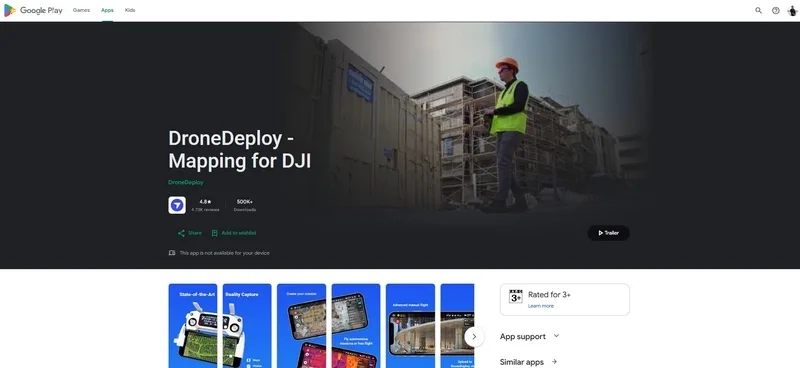Open the Fly autonomous missions screenshot
Image resolution: width=800 pixels, height=368 pixels.
[356, 326]
